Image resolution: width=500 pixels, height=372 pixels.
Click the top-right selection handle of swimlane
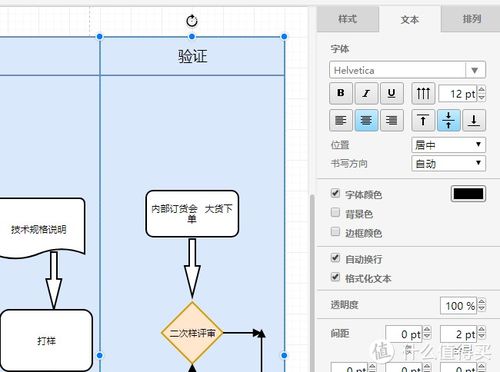284,37
